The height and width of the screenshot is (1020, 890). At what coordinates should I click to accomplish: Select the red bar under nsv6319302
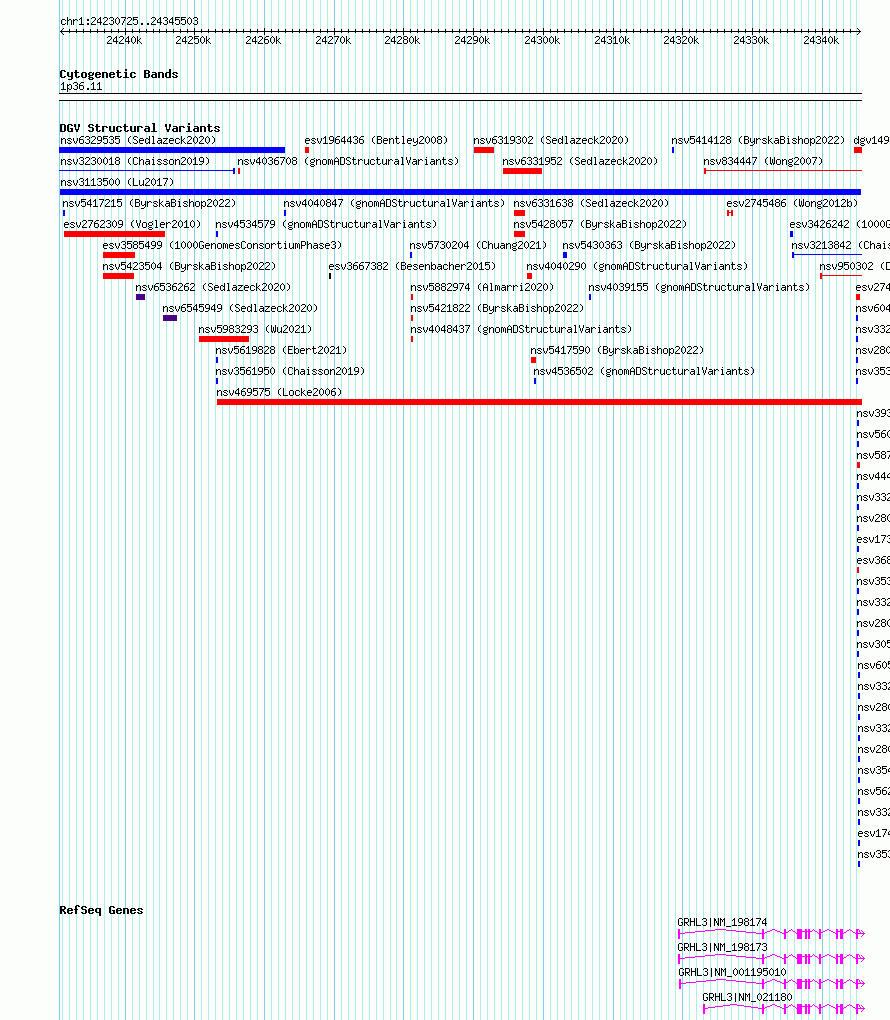pyautogui.click(x=484, y=150)
